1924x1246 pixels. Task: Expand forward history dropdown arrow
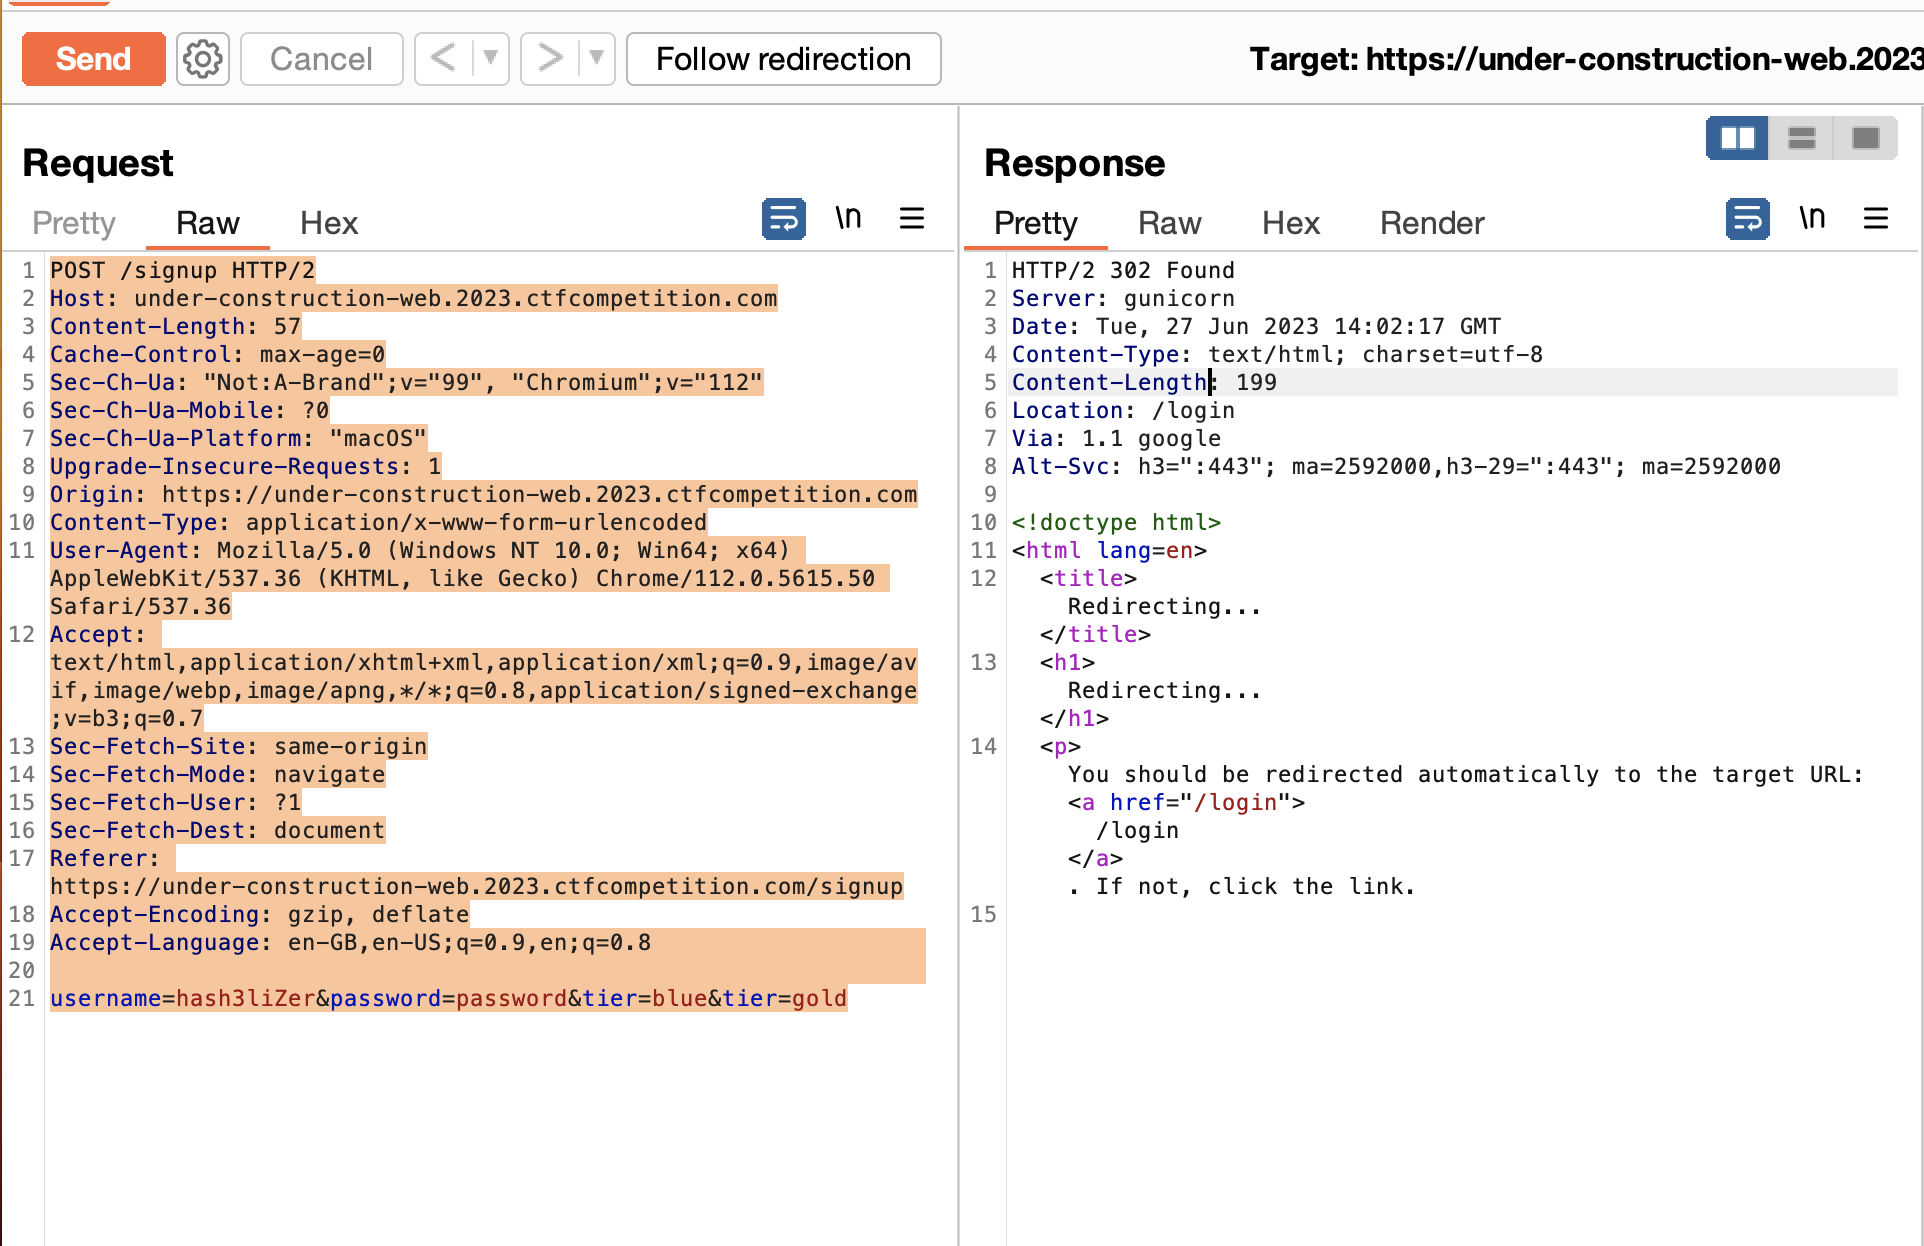pyautogui.click(x=596, y=59)
